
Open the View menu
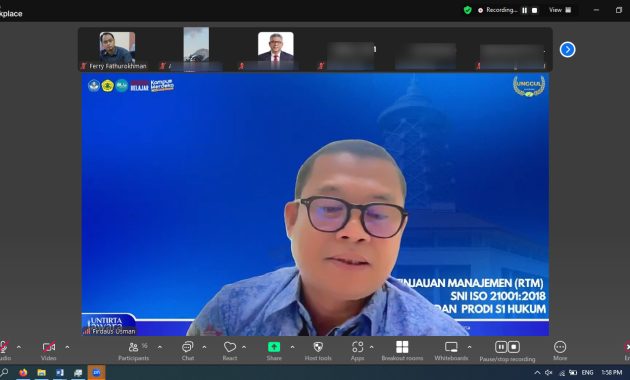point(560,10)
